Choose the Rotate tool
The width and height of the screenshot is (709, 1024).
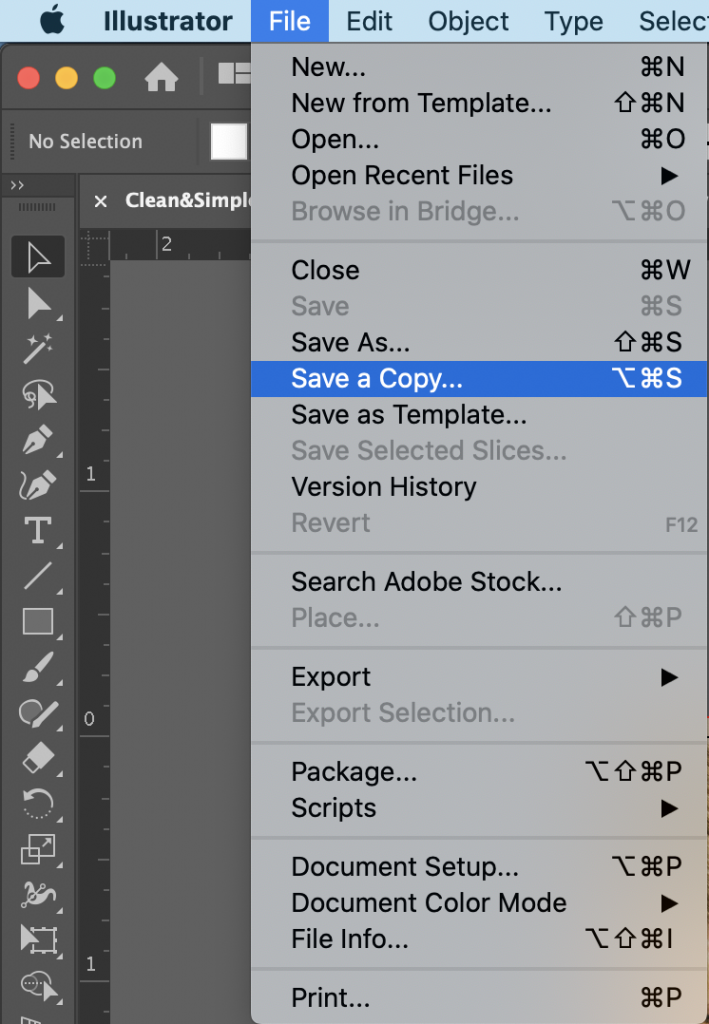click(x=38, y=804)
